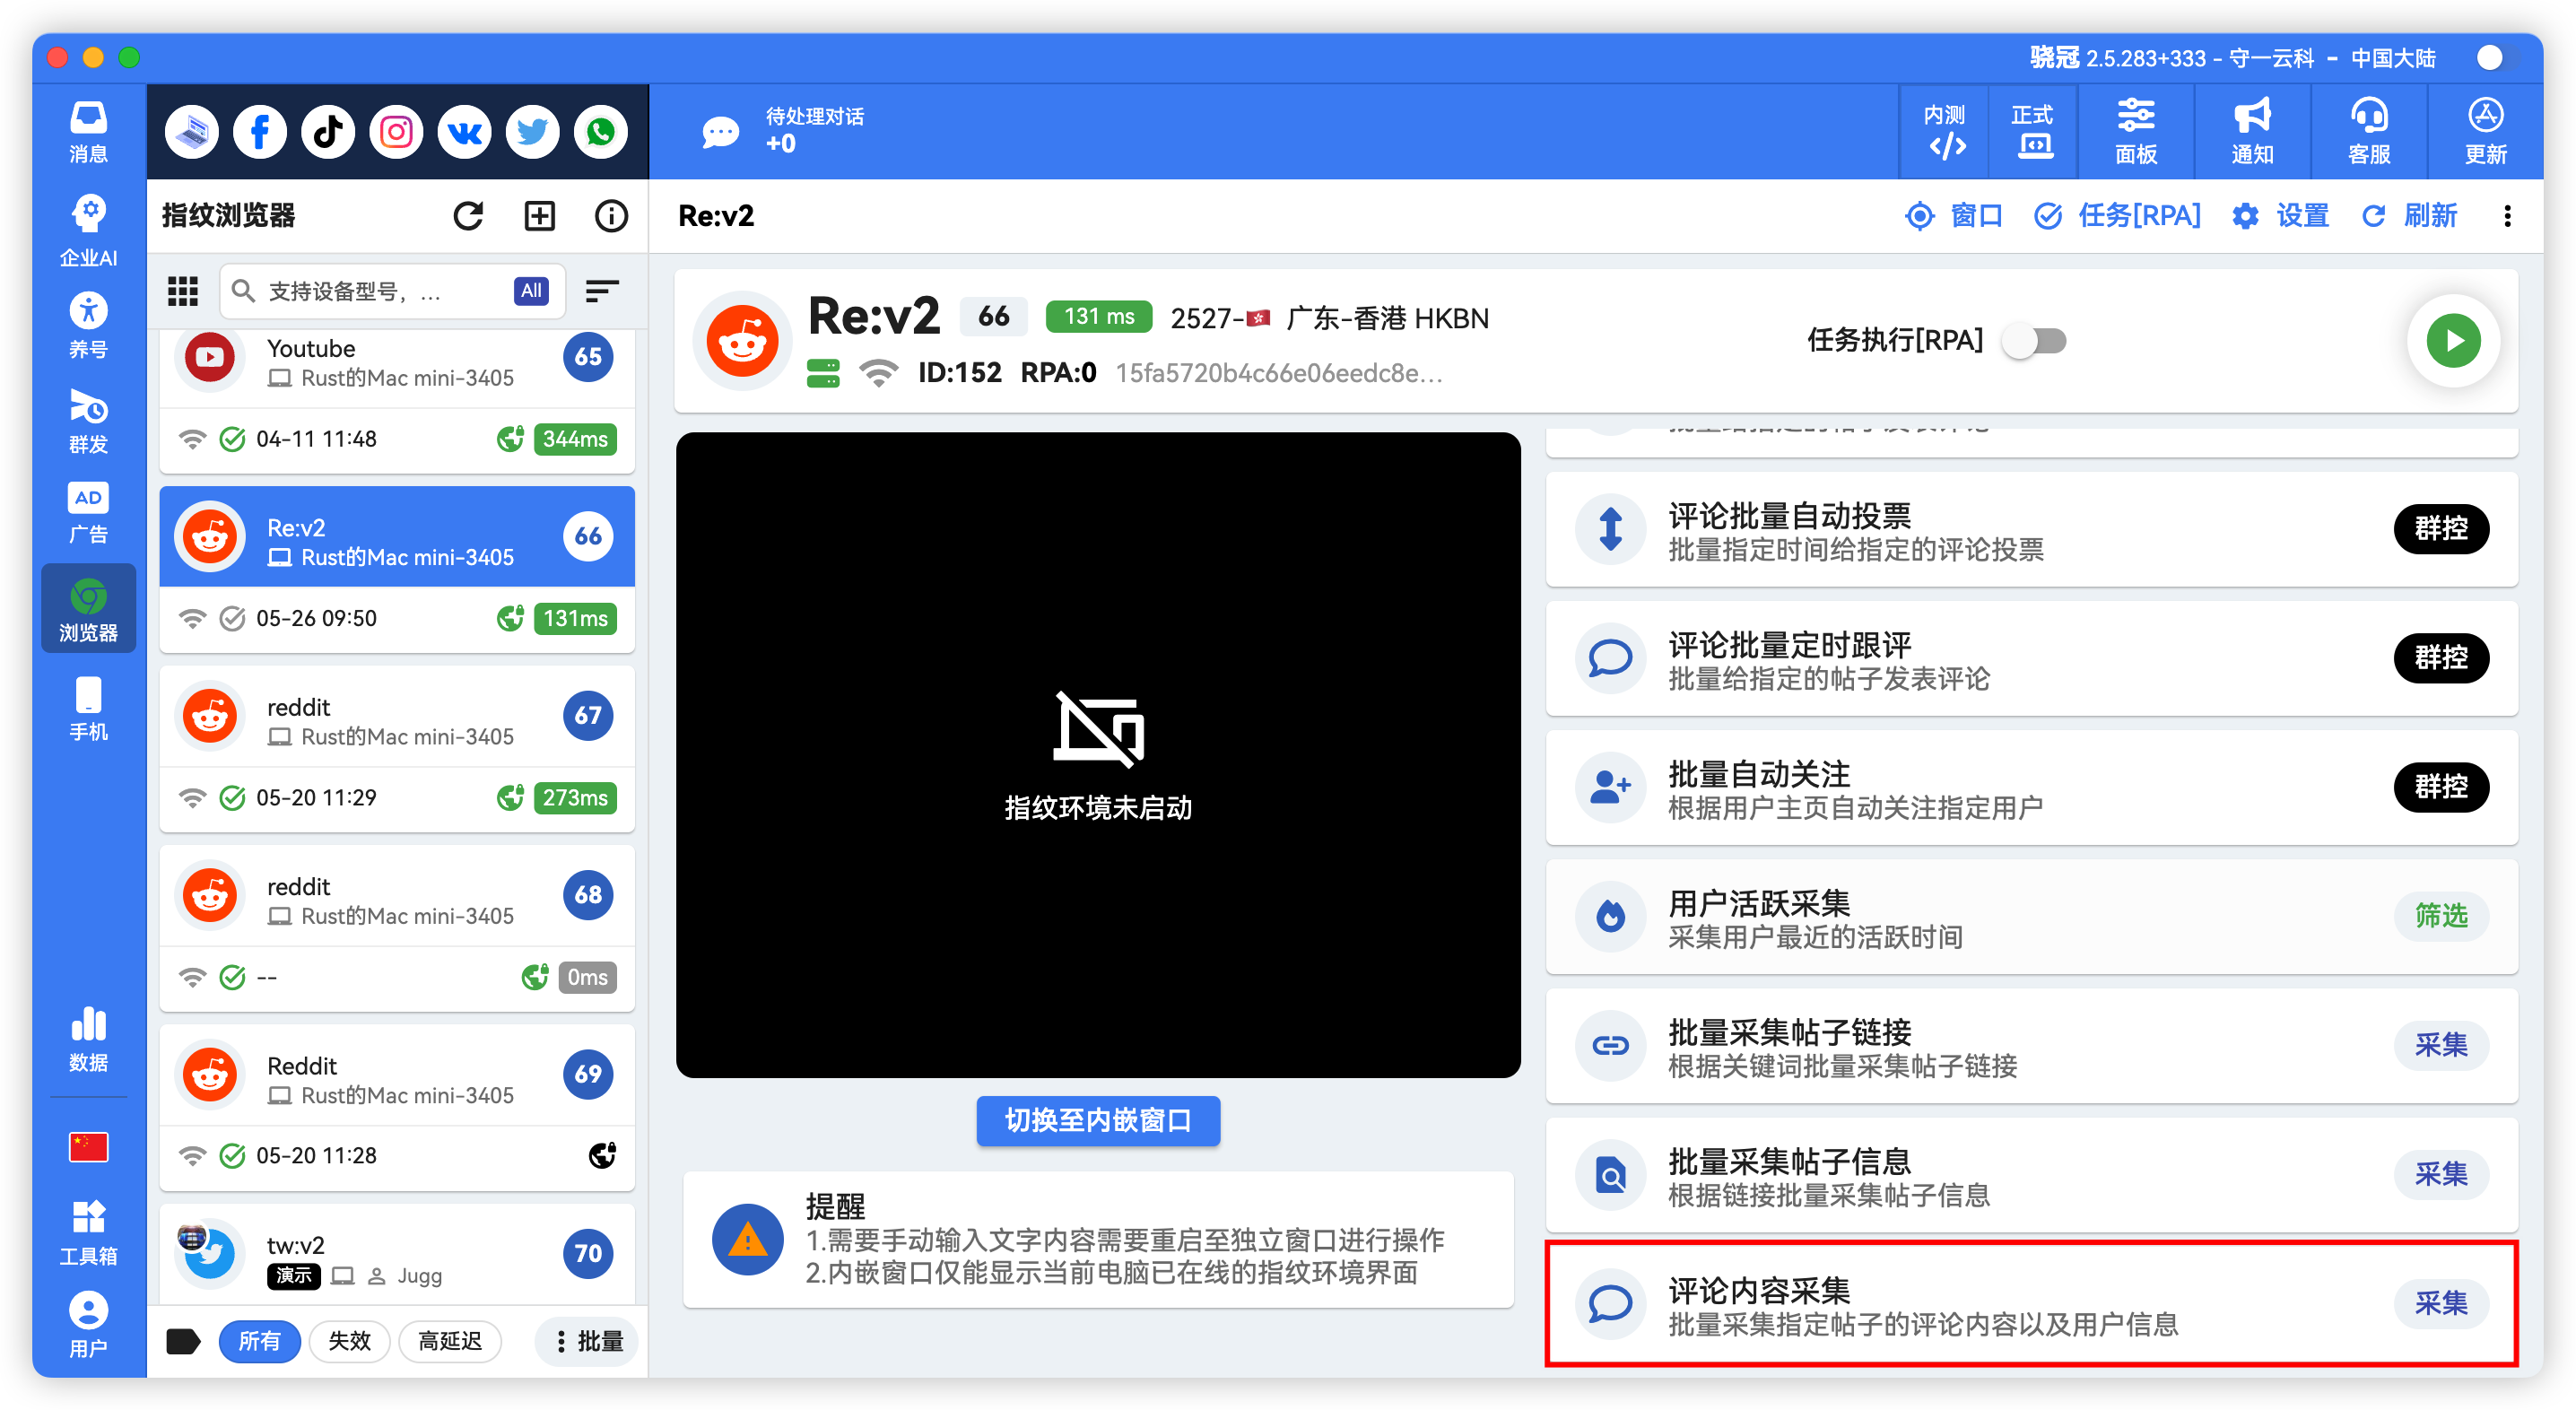This screenshot has width=2576, height=1410.
Task: Click 群控 for 评论批量定时跟评
Action: [x=2440, y=657]
